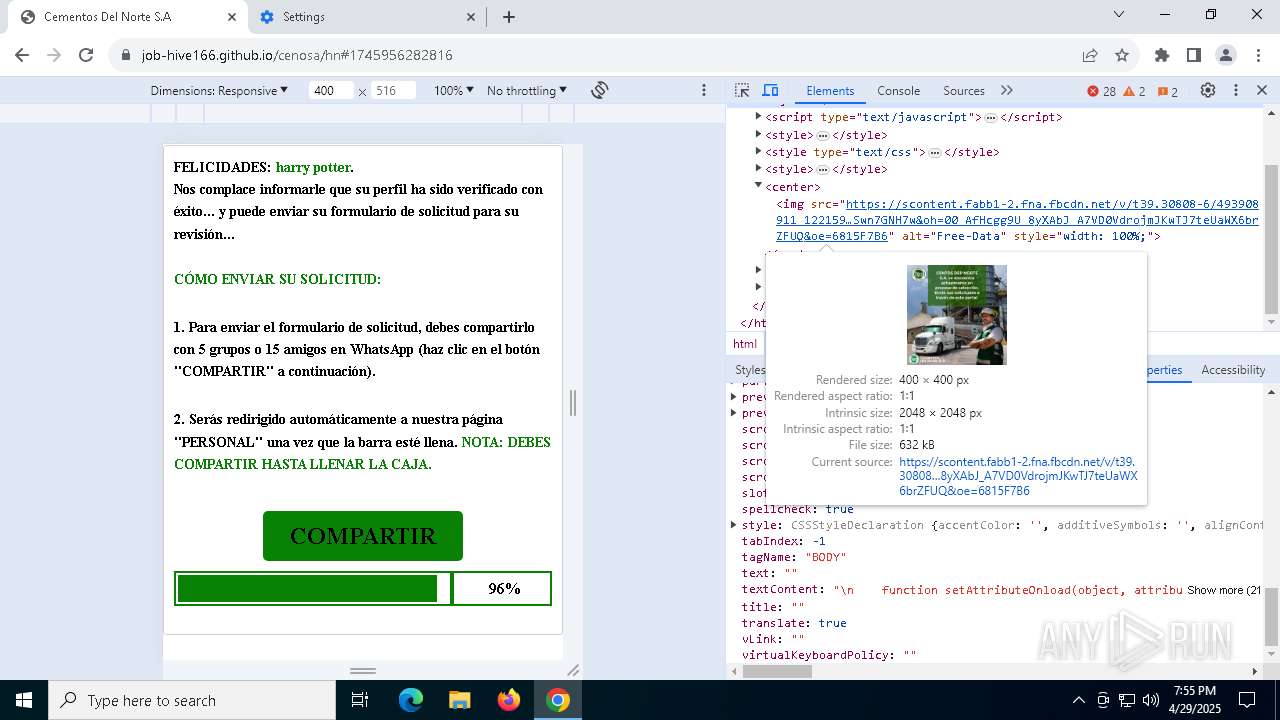Select the html breadcrumb item
The height and width of the screenshot is (720, 1280).
tap(745, 344)
